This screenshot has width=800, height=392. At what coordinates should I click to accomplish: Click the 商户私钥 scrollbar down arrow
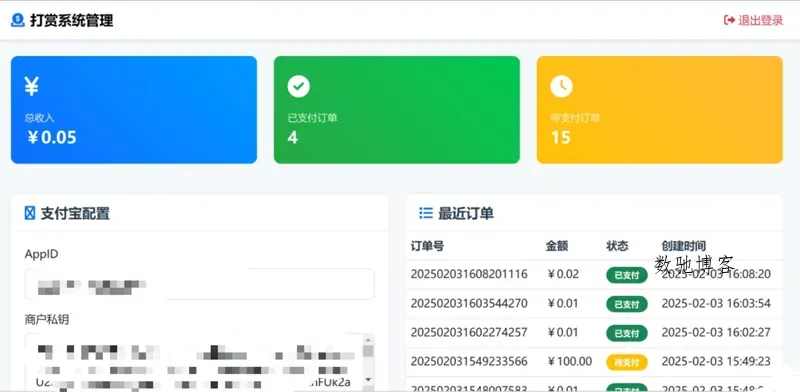pos(368,381)
